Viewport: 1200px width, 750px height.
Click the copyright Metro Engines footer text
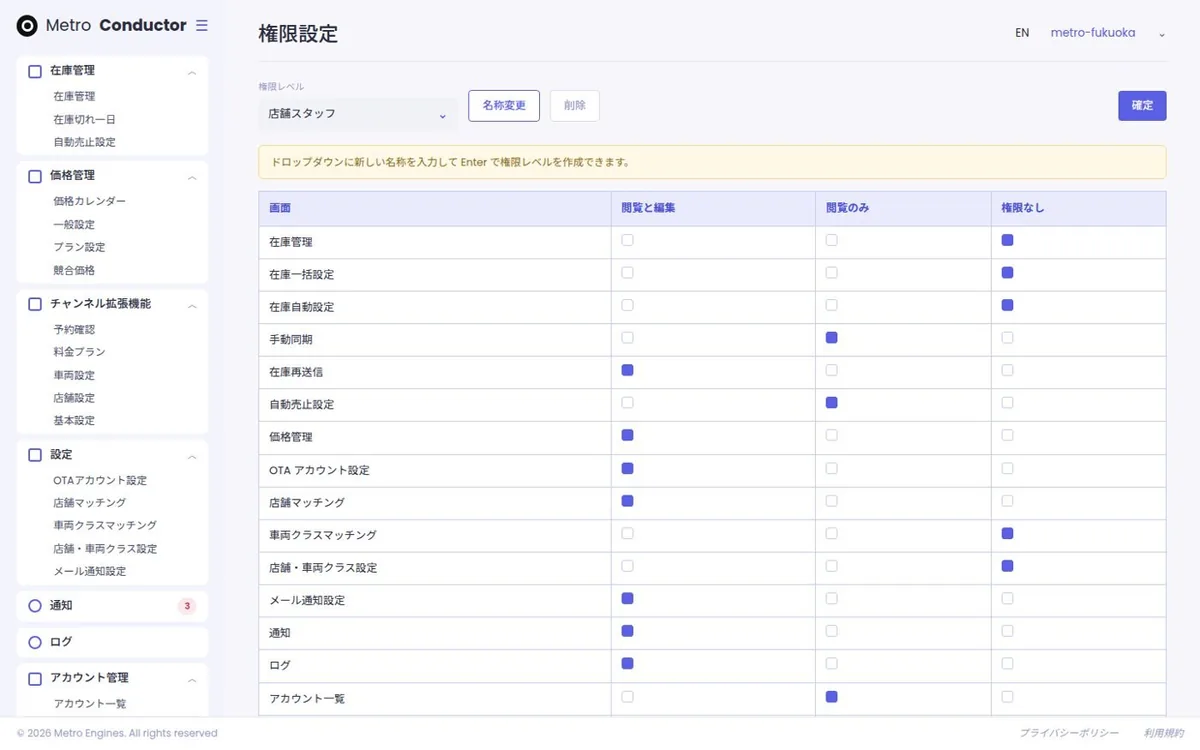117,733
